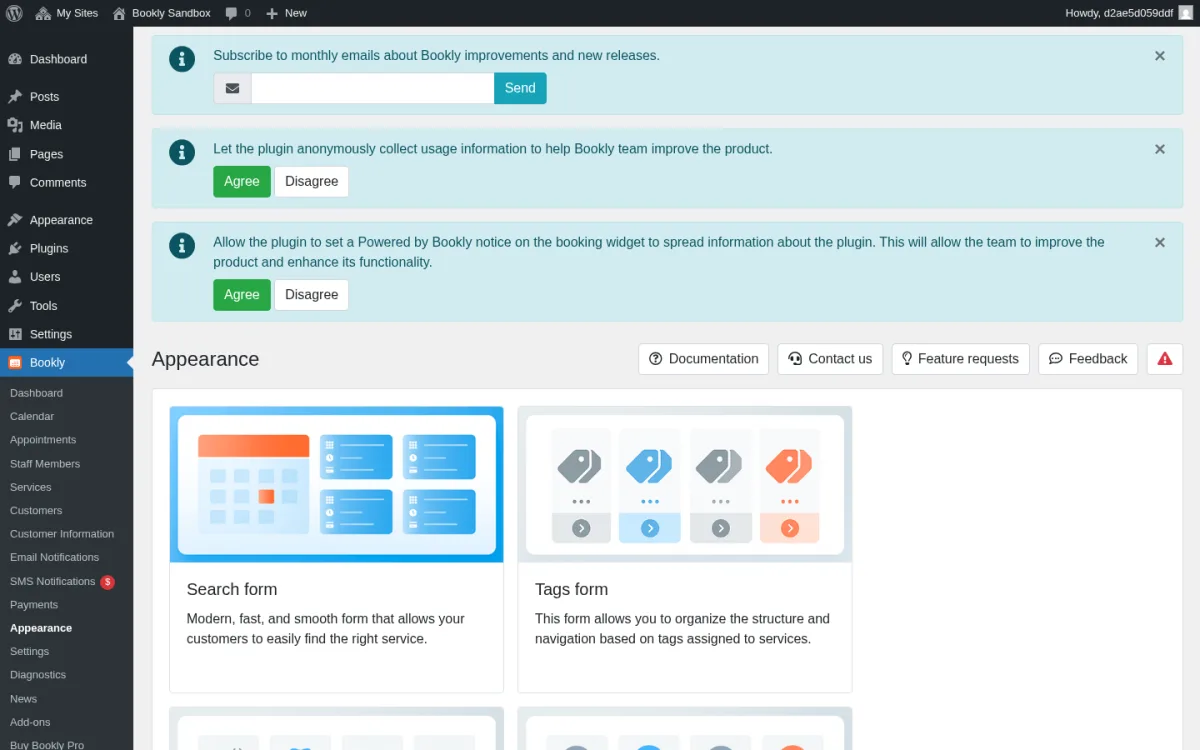Click the Feedback button
Viewport: 1200px width, 750px height.
[x=1088, y=359]
